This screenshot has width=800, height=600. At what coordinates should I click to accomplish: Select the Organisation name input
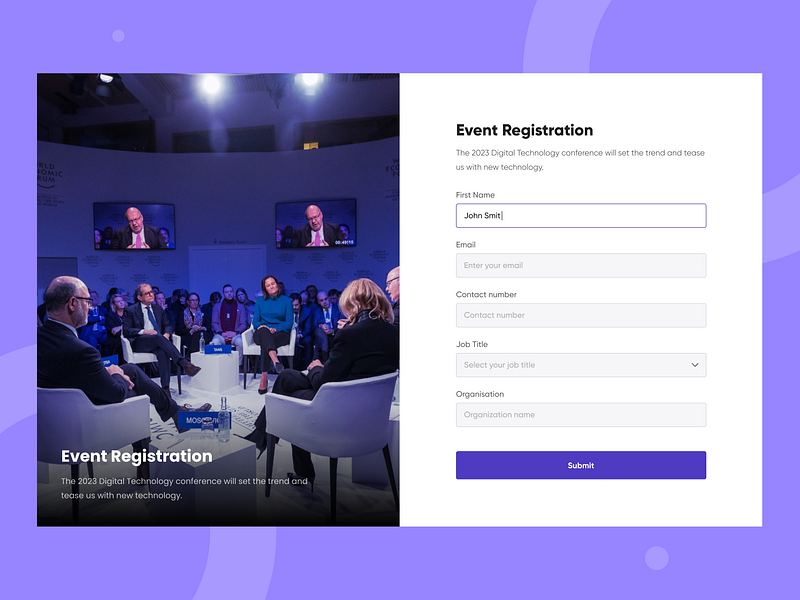pos(580,415)
